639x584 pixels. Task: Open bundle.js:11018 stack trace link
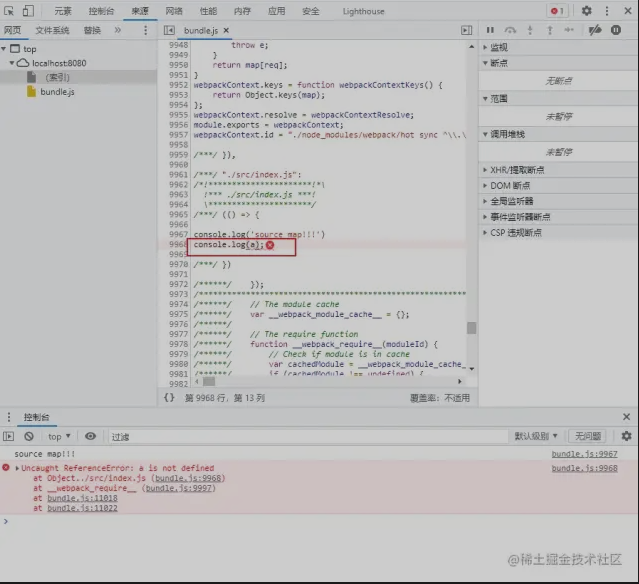(x=82, y=498)
